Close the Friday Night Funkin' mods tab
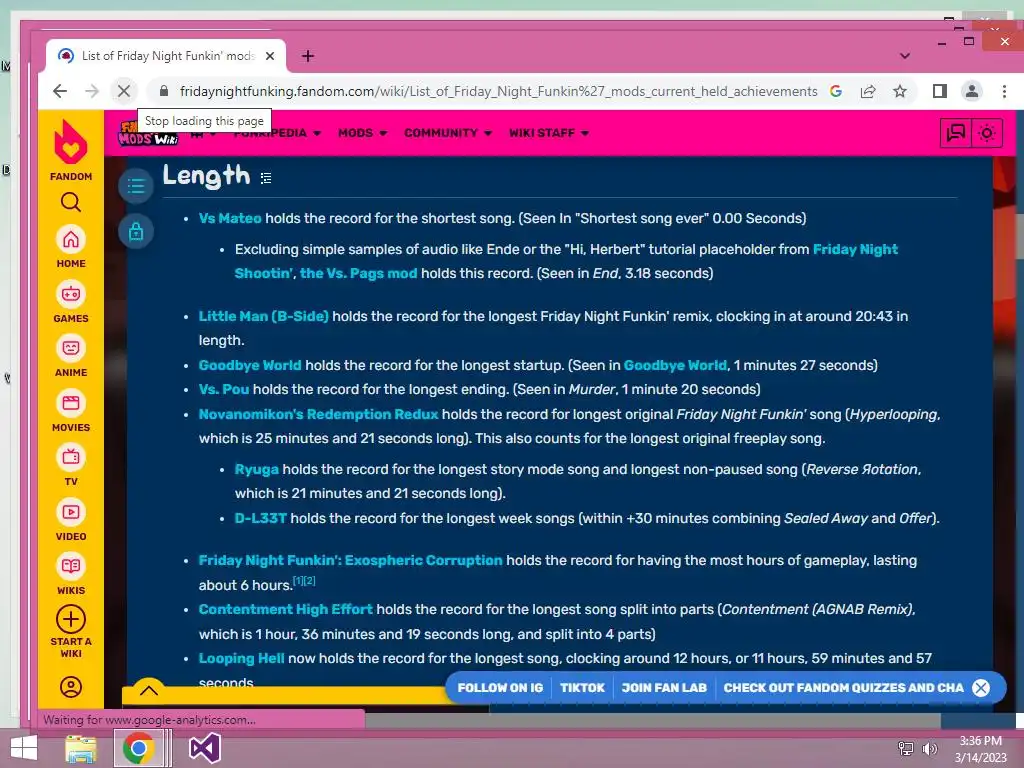 [x=270, y=56]
